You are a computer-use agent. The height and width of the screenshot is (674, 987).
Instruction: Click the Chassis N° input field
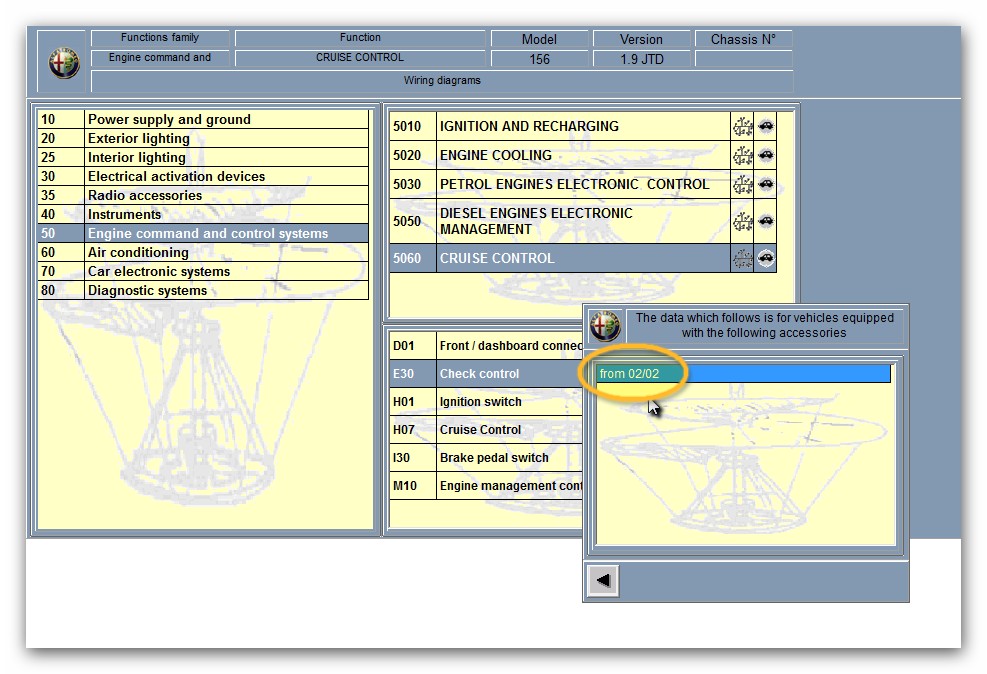(x=743, y=59)
